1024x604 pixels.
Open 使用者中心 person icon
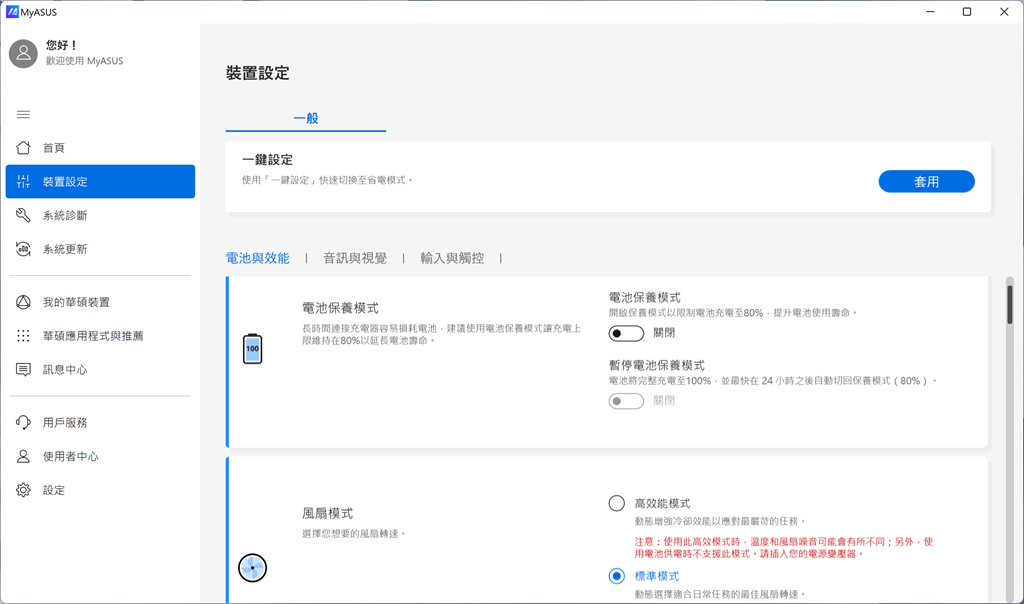[x=24, y=457]
